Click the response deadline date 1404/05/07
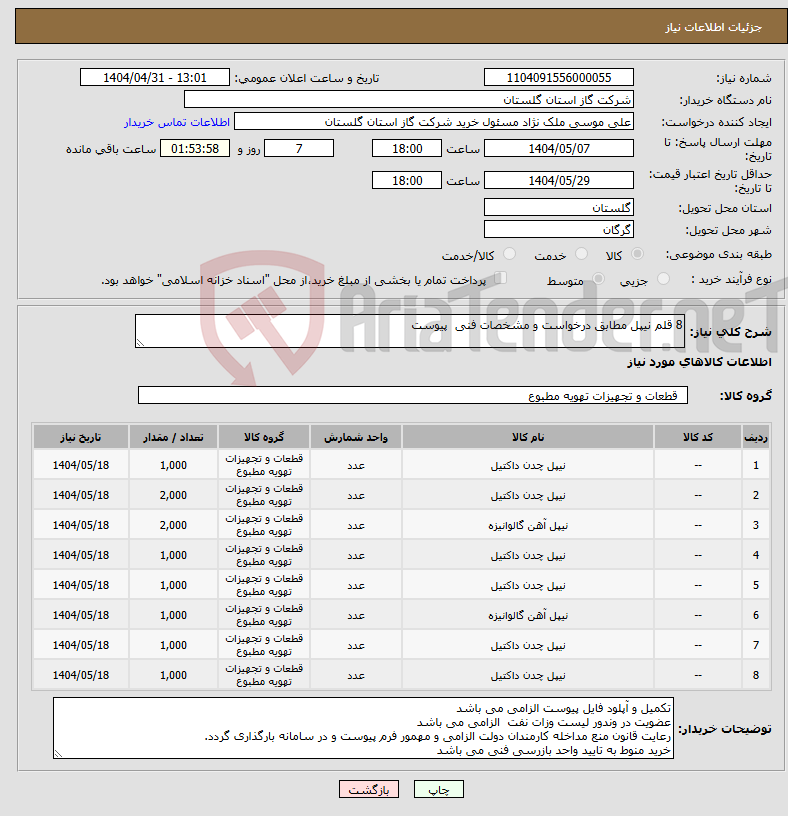The height and width of the screenshot is (816, 788). click(x=558, y=148)
